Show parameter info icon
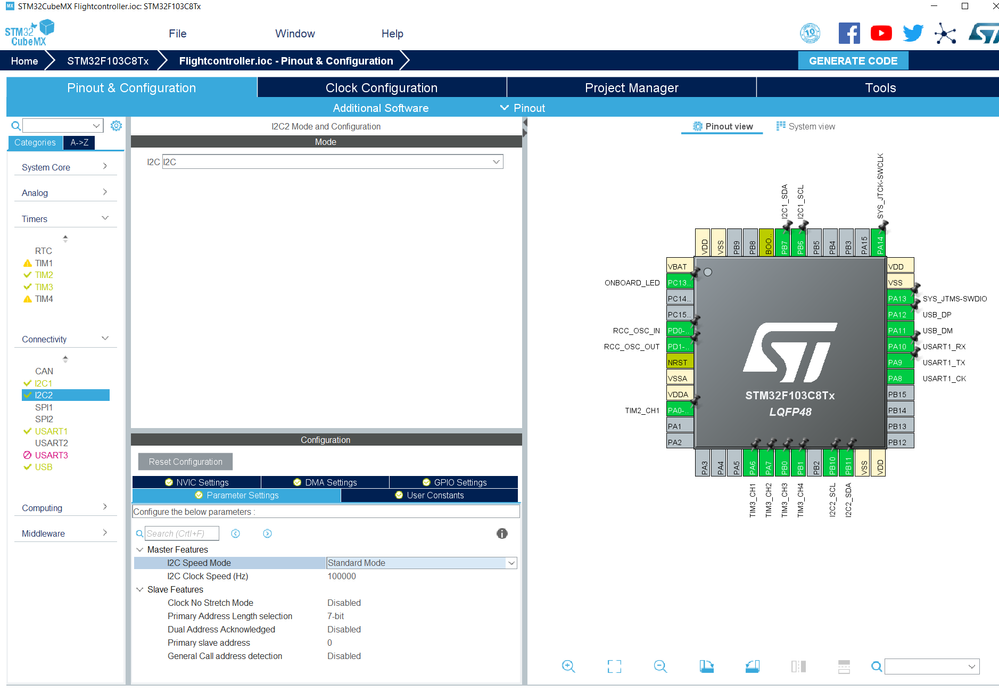The width and height of the screenshot is (999, 689). coord(502,533)
